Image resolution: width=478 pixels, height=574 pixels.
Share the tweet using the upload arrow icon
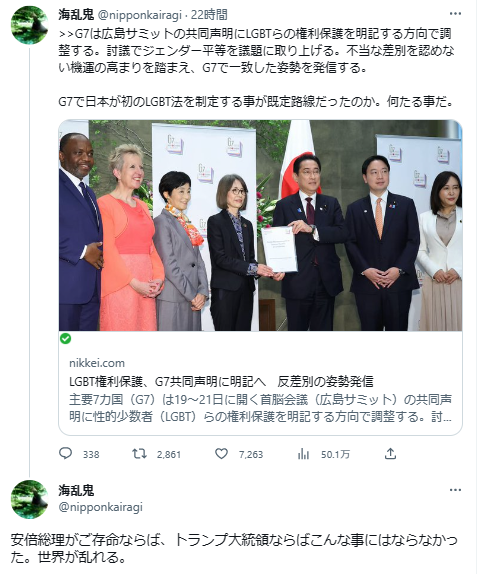coord(391,454)
